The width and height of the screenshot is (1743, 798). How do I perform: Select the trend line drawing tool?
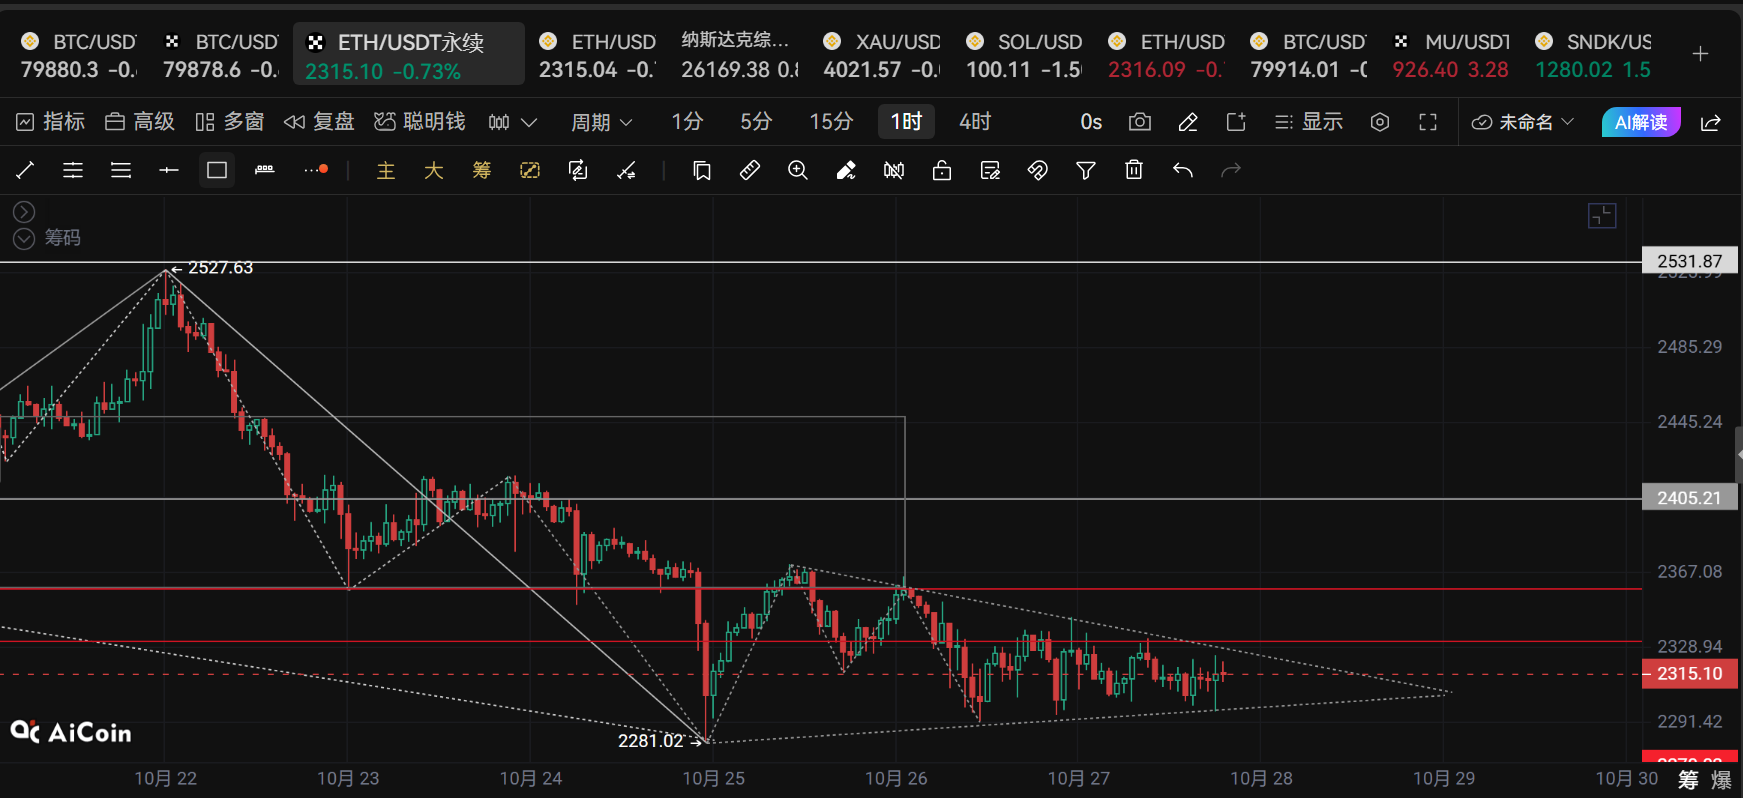coord(25,171)
